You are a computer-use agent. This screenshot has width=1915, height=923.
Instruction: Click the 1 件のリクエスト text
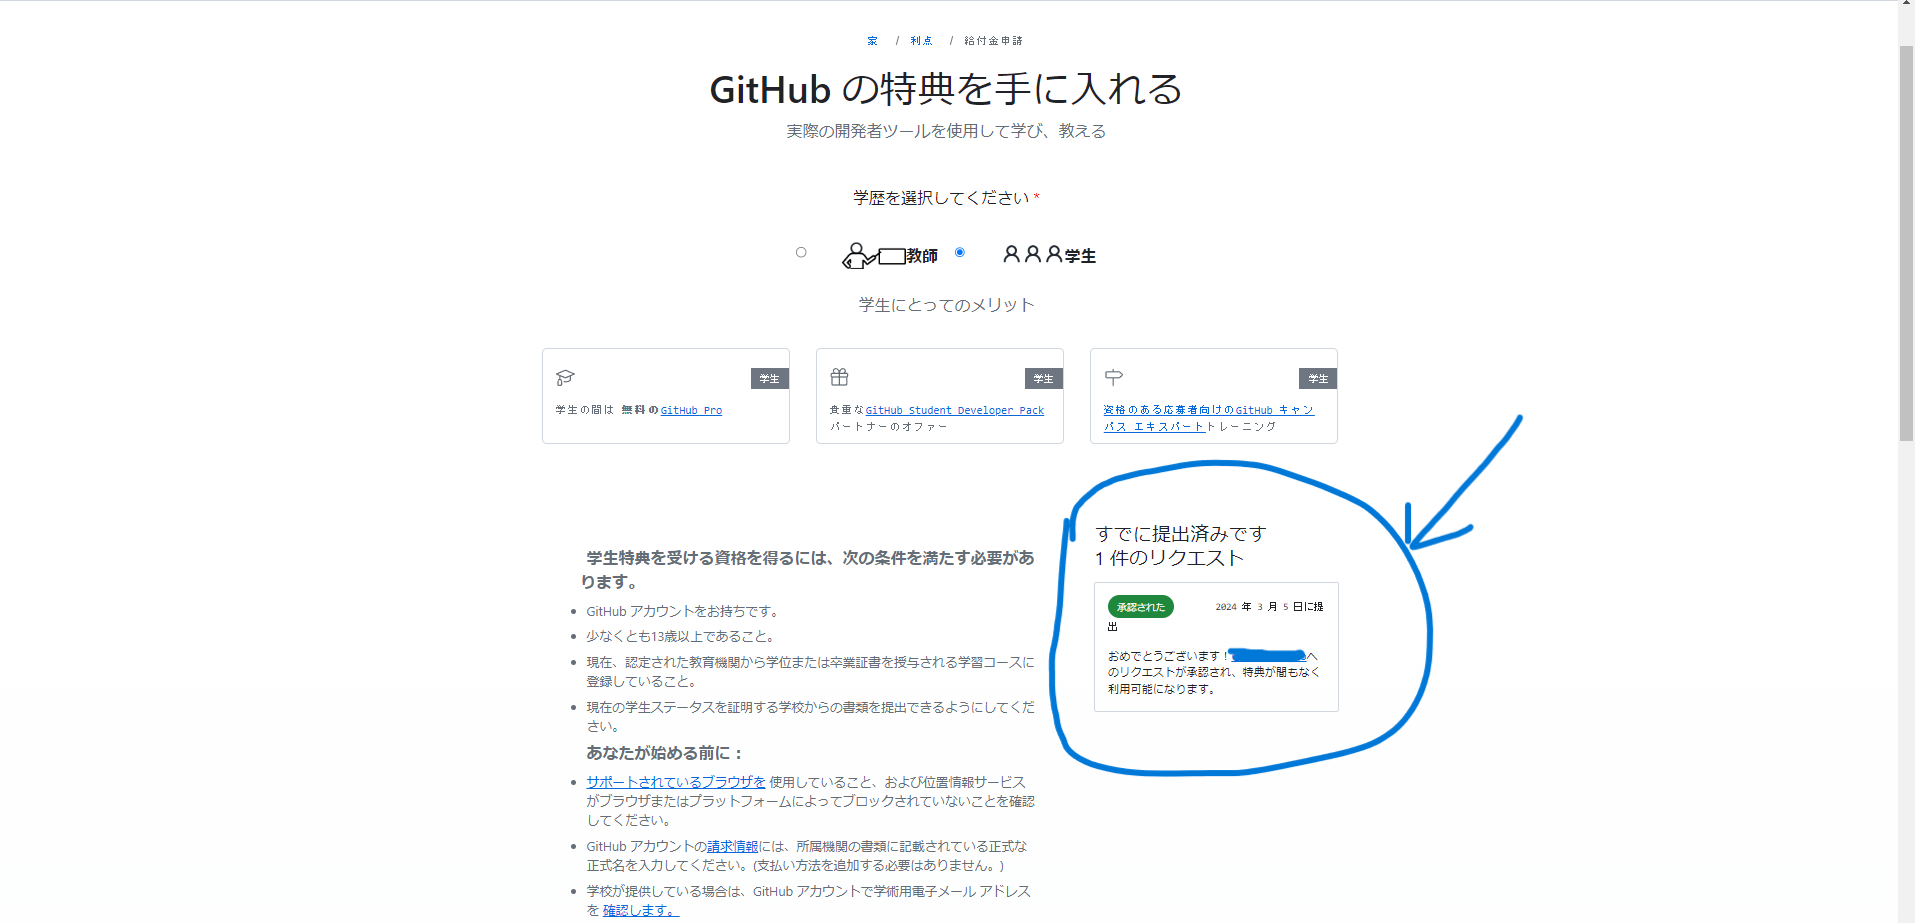click(x=1169, y=558)
